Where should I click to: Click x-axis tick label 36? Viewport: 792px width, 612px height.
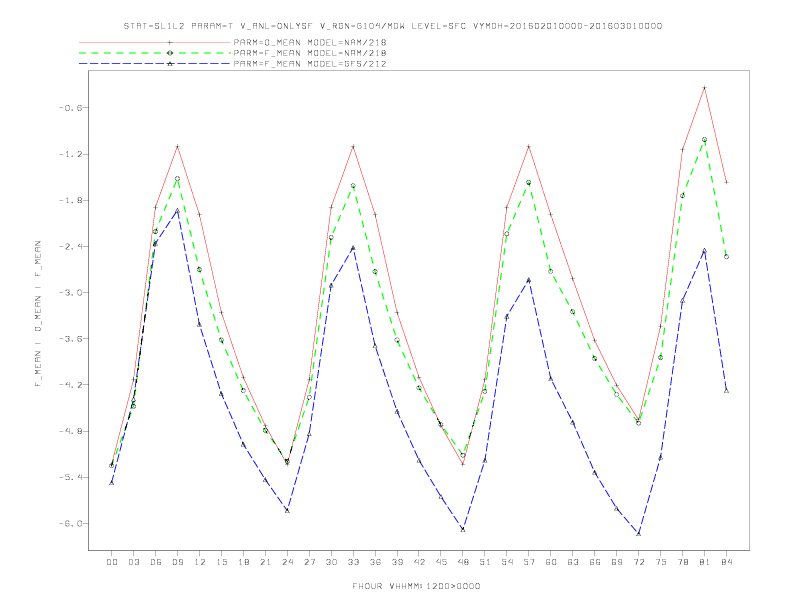click(375, 562)
